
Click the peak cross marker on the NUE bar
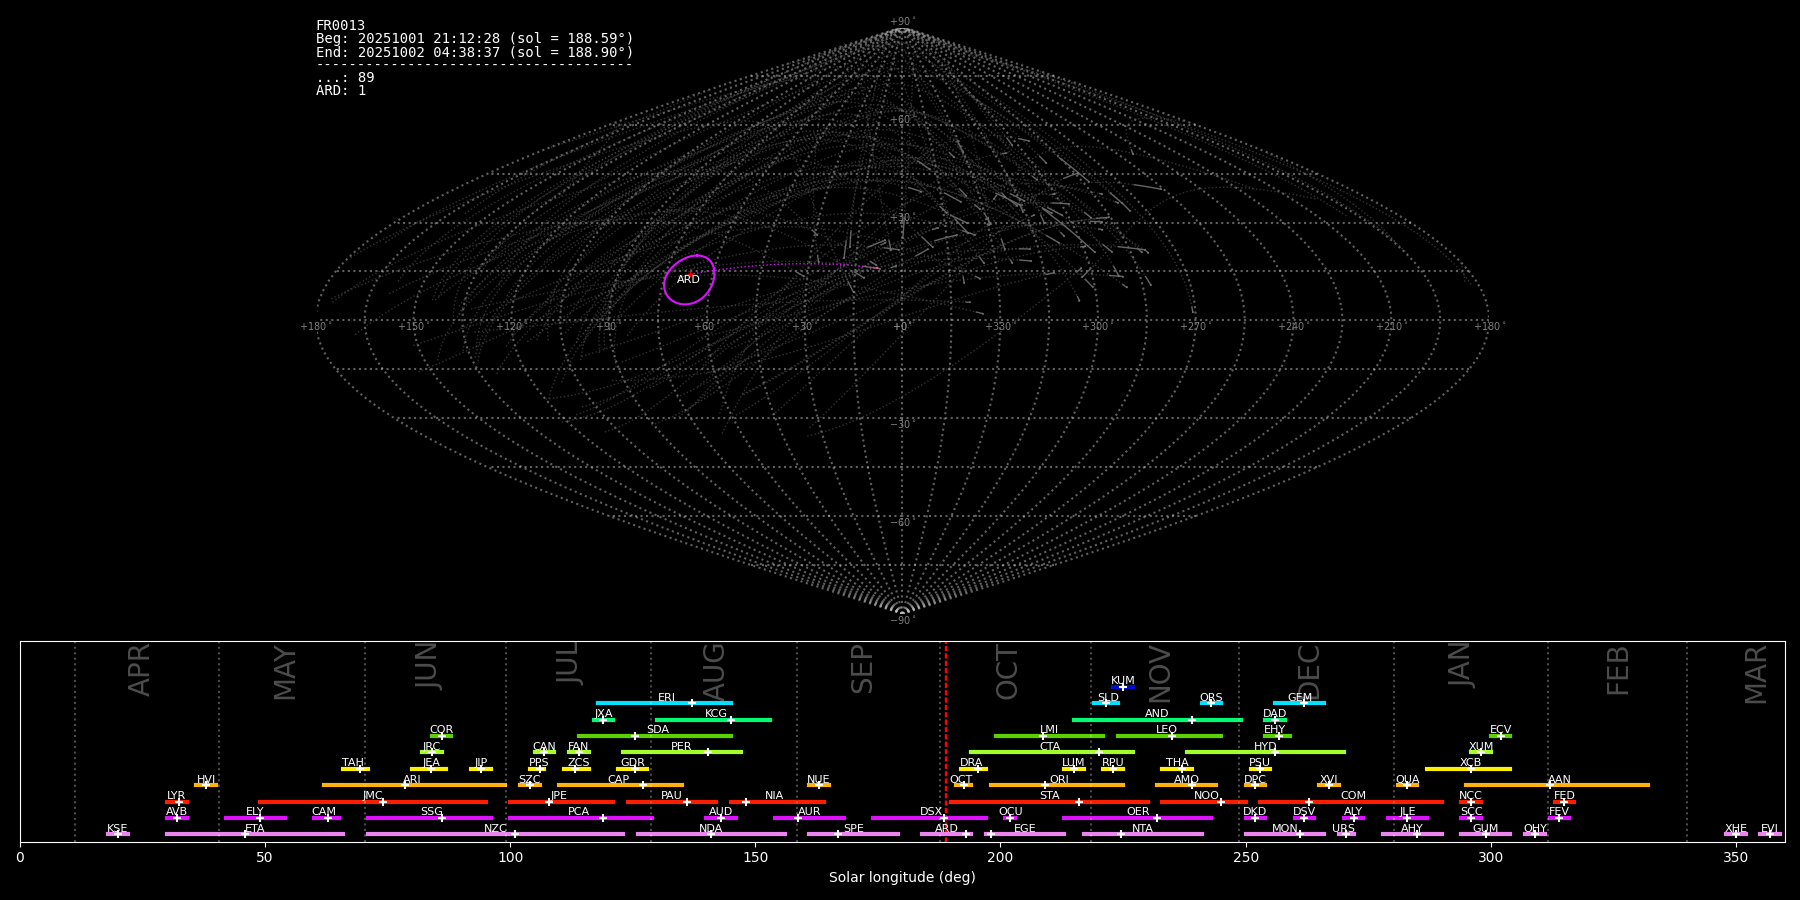[819, 785]
